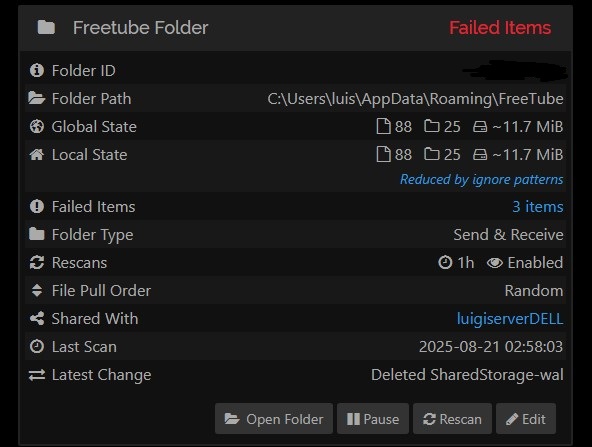This screenshot has height=447, width=592.
Task: Collapse the Freetube Folder panel header
Action: [296, 28]
